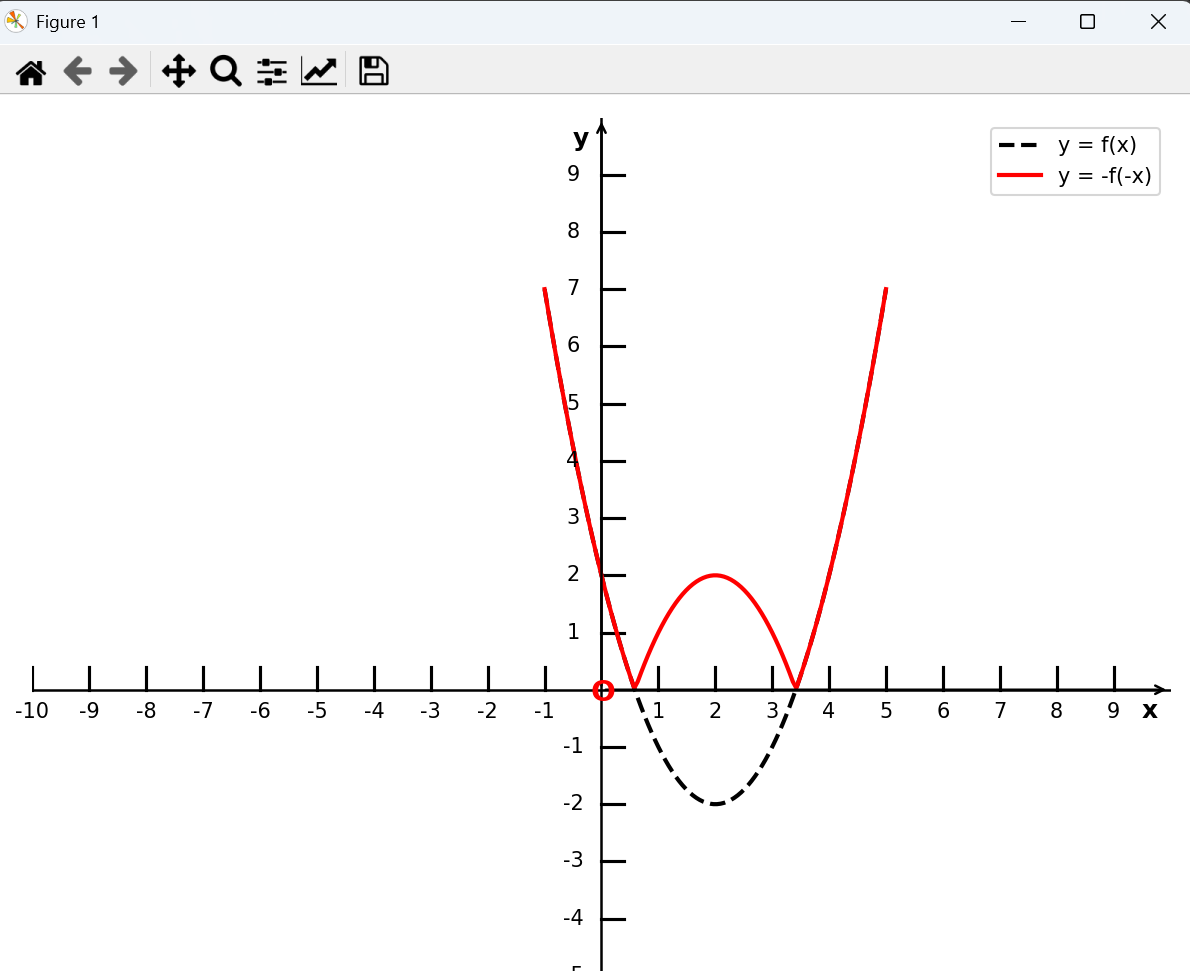Click the y-axis tick label 9
The image size is (1190, 971).
point(573,174)
